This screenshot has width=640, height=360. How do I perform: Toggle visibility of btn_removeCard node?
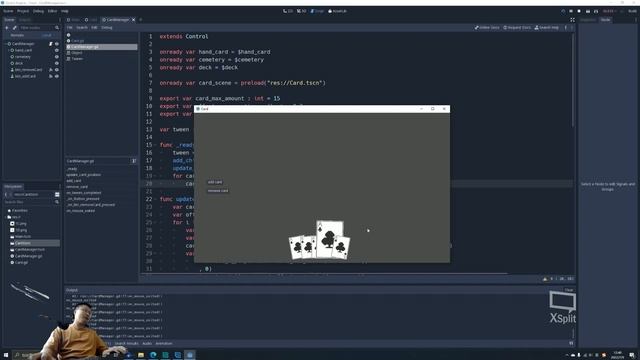click(57, 70)
